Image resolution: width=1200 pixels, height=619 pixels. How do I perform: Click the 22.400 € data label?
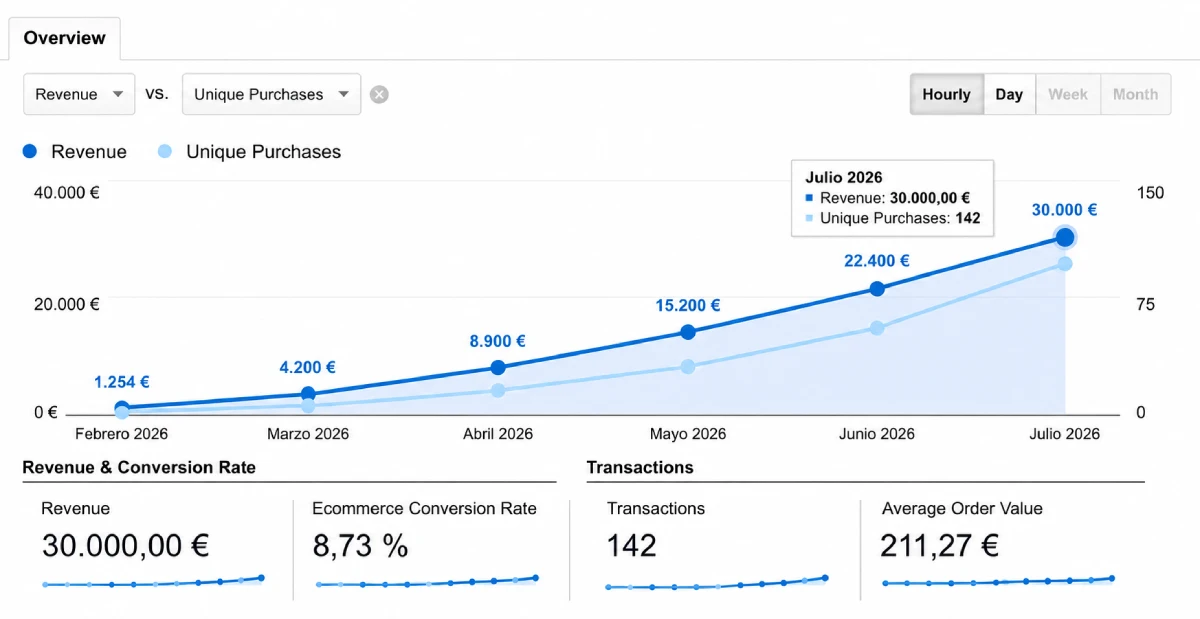tap(877, 261)
